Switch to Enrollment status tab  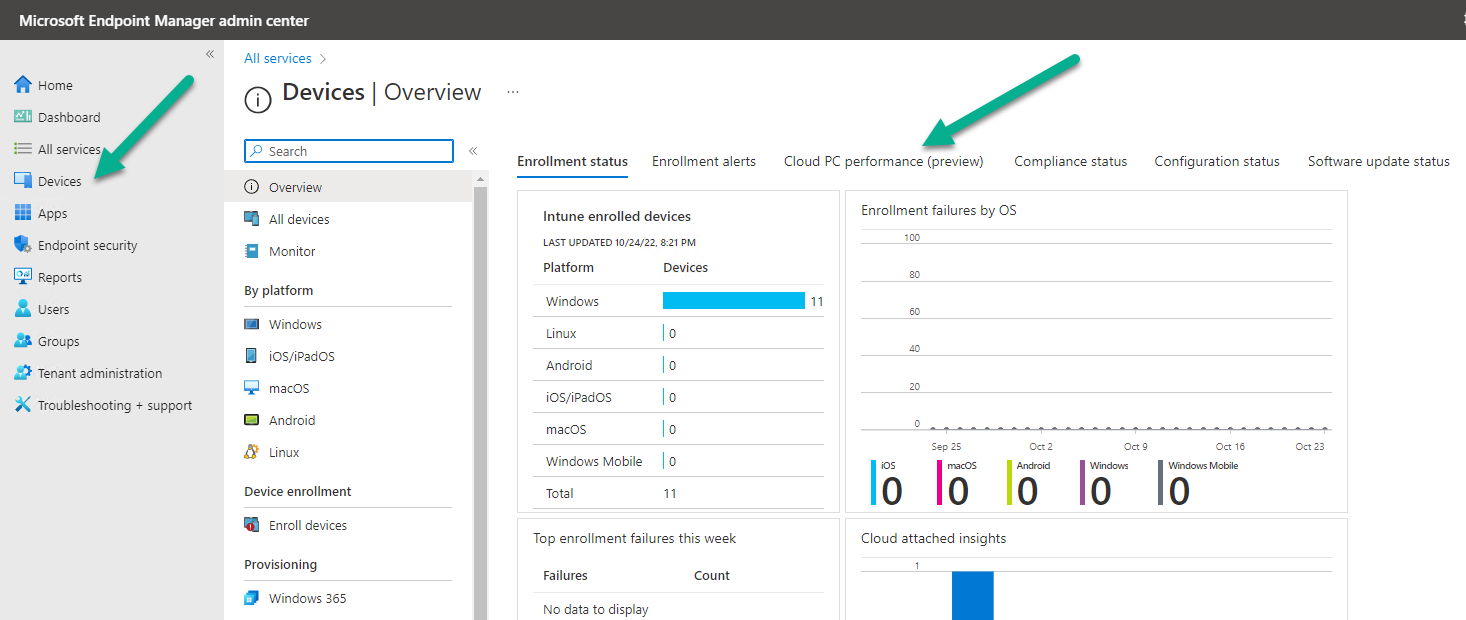(x=572, y=161)
